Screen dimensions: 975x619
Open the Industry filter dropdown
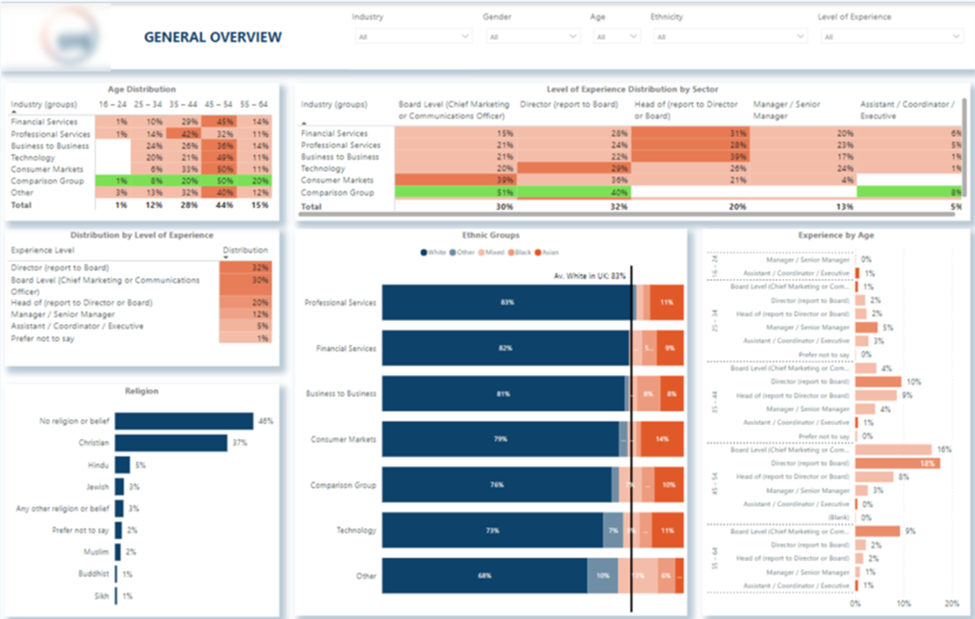(x=412, y=37)
